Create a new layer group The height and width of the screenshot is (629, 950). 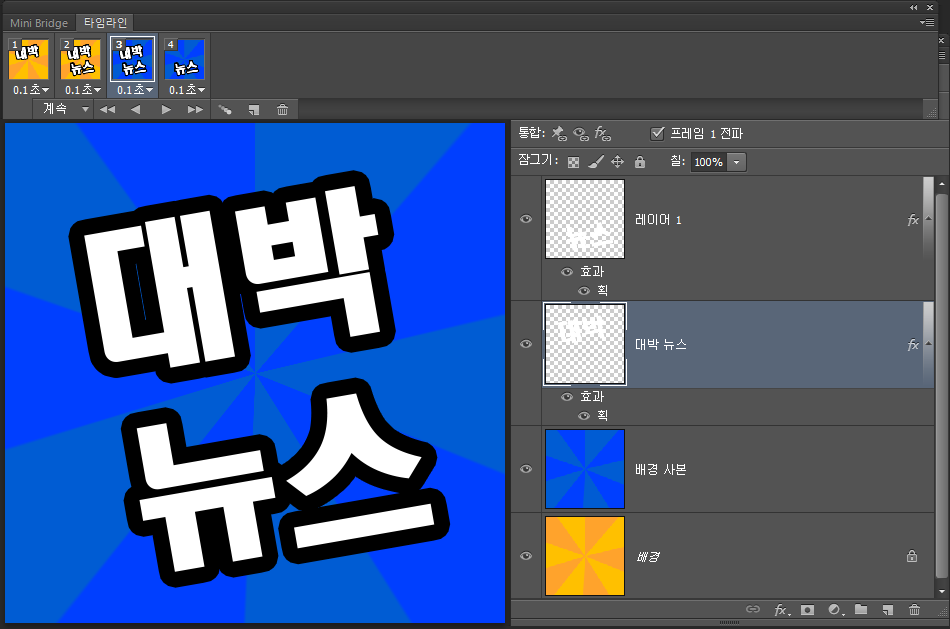861,609
